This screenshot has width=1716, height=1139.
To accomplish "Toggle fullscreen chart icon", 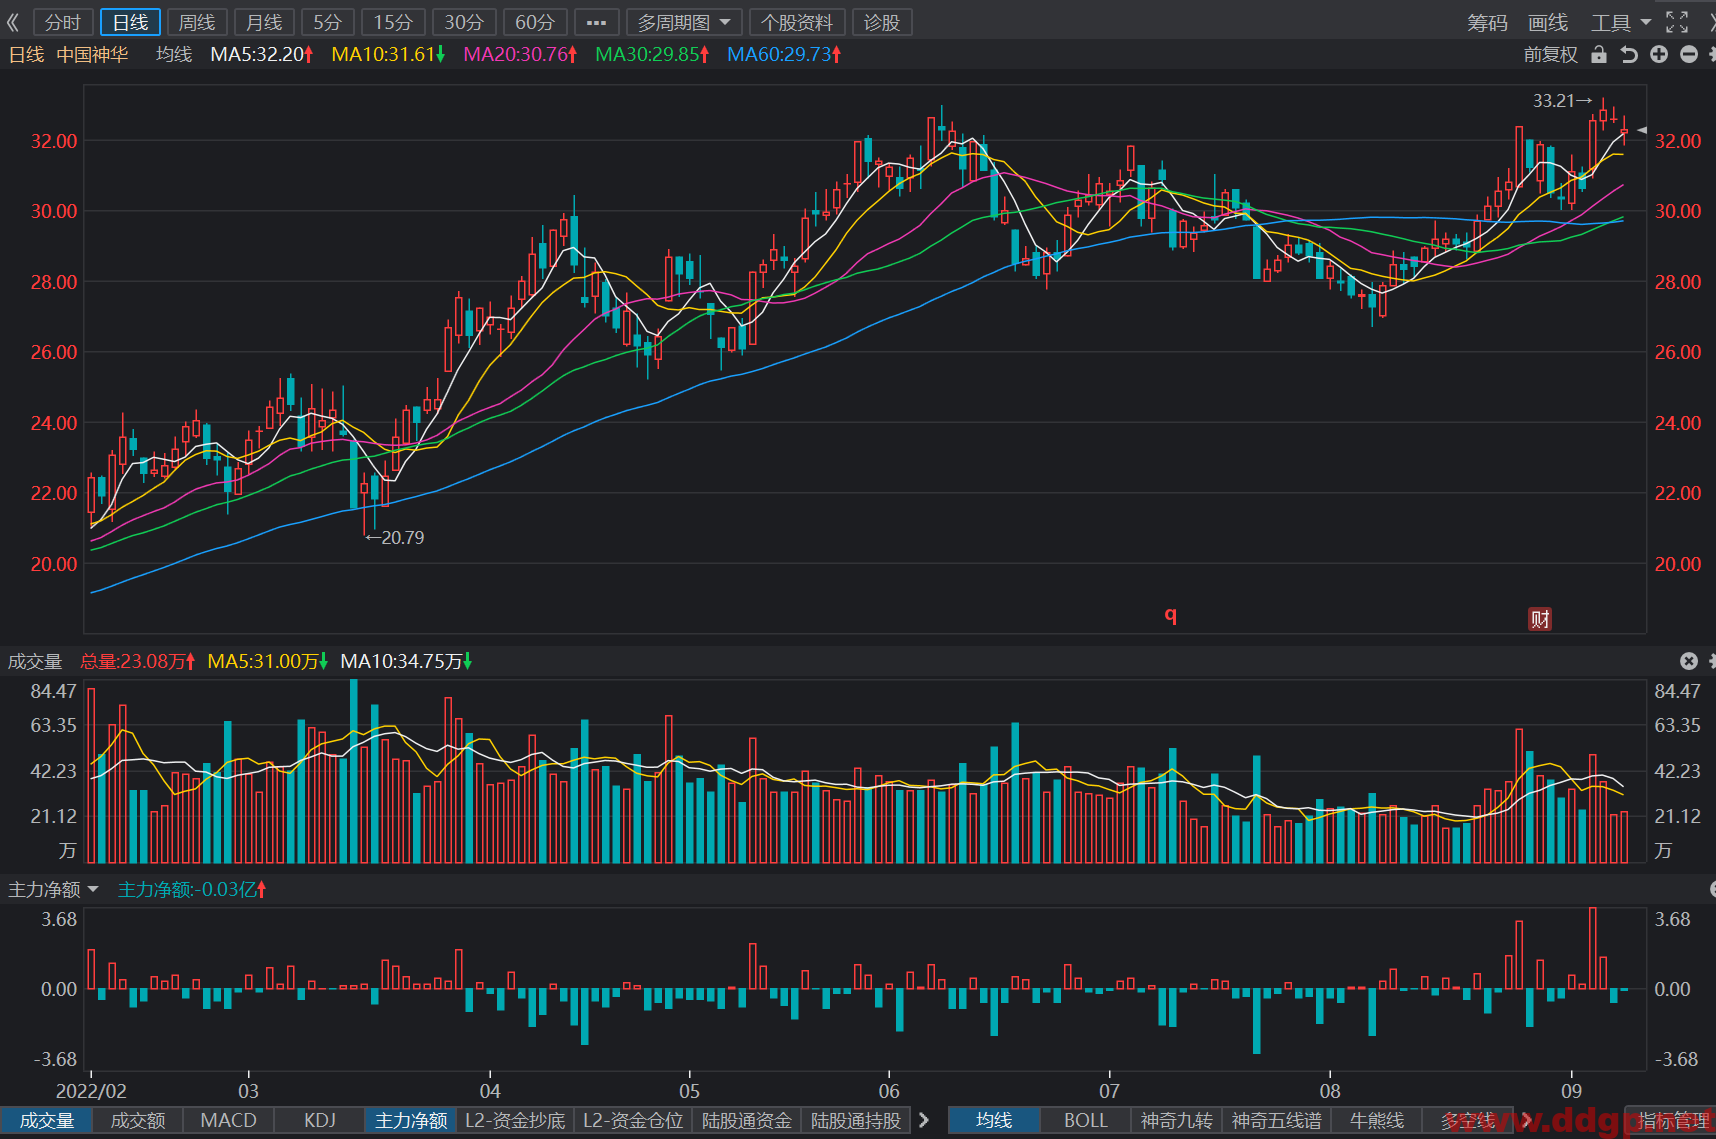I will coord(1677,22).
